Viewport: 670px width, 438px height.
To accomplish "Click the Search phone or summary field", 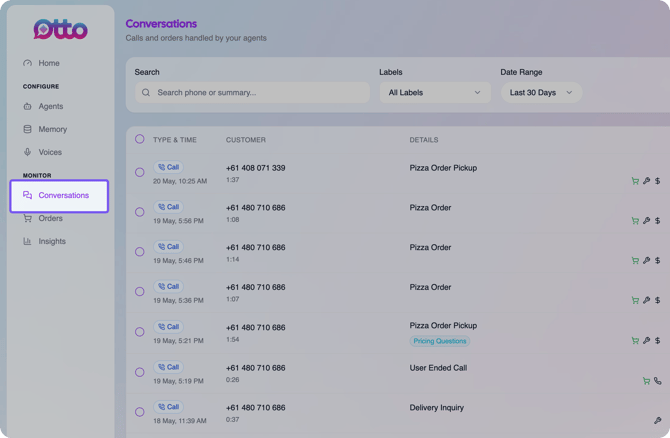I will [253, 93].
